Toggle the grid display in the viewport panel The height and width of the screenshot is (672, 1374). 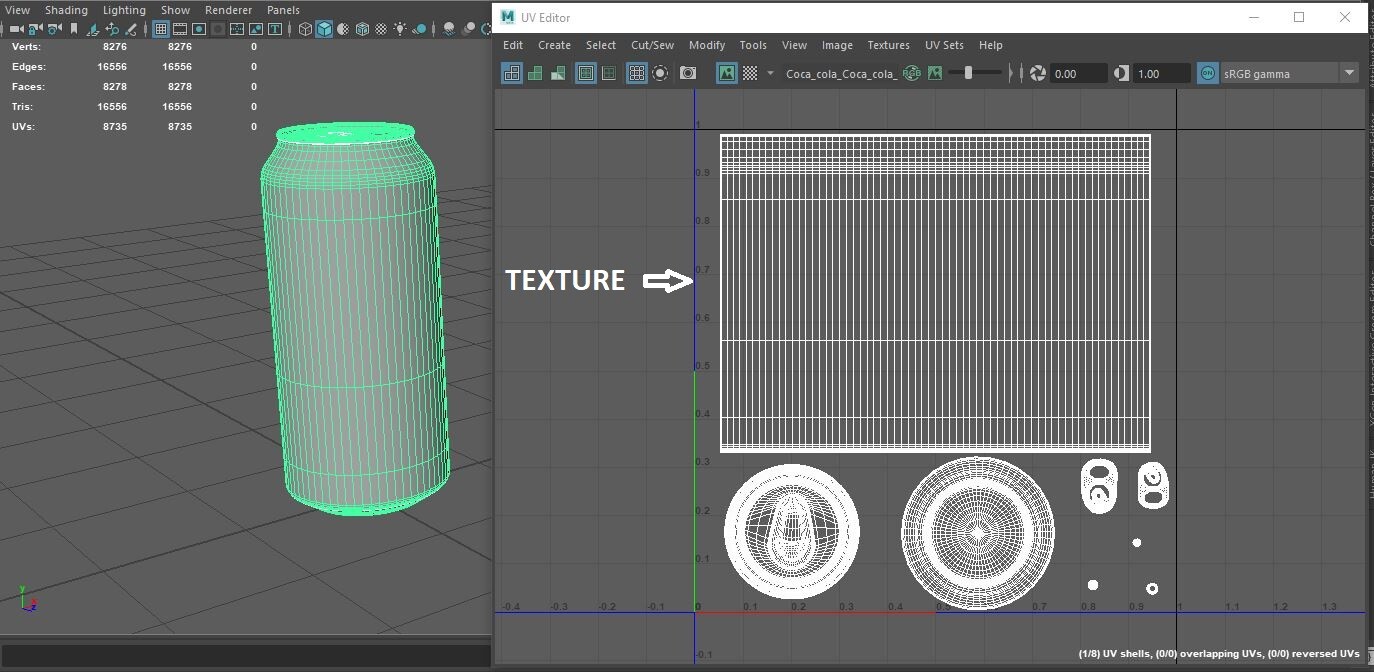(160, 29)
